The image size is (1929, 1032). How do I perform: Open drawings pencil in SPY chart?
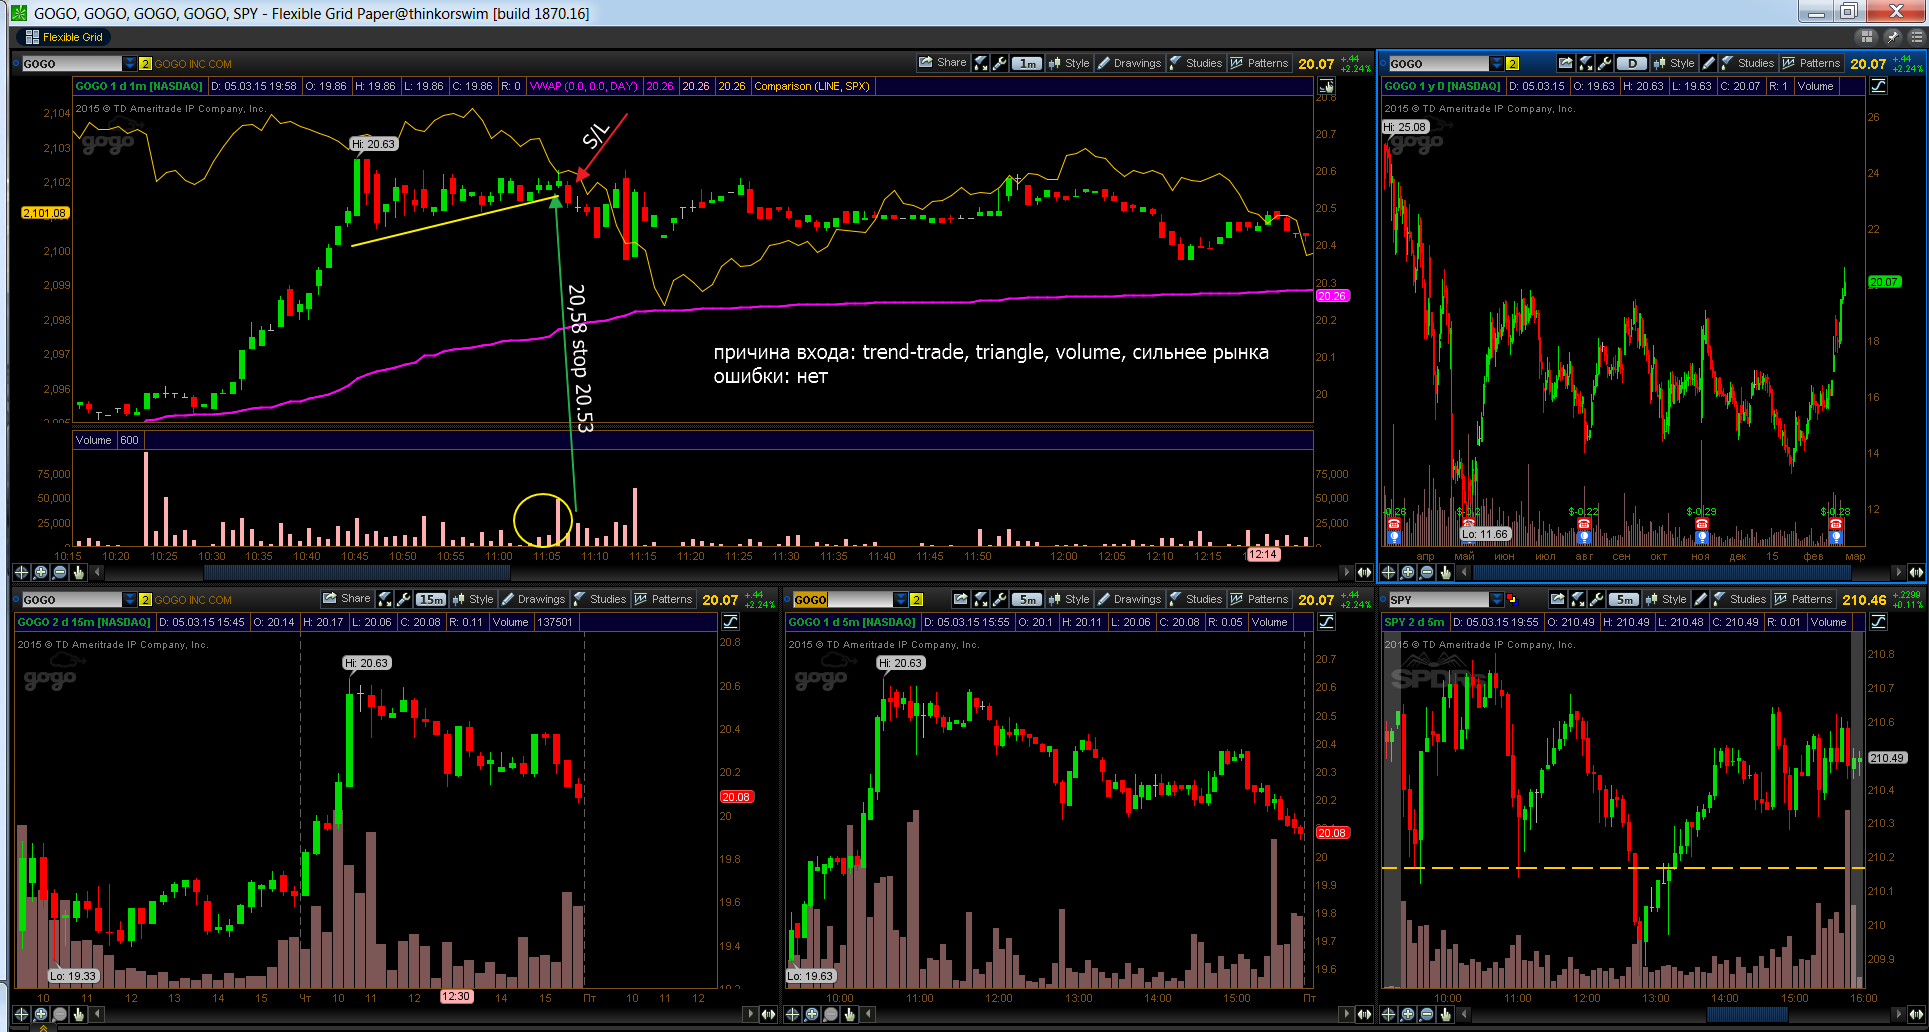(x=1701, y=599)
